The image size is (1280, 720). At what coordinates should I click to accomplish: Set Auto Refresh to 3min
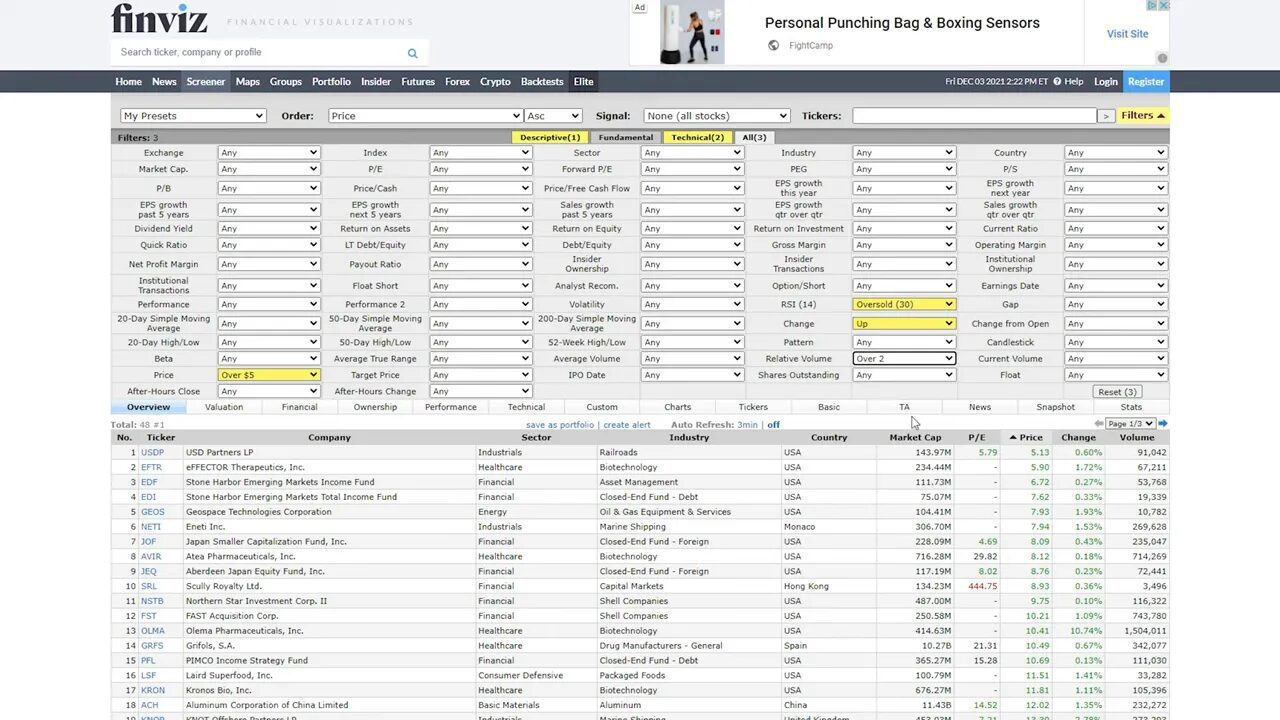[746, 424]
